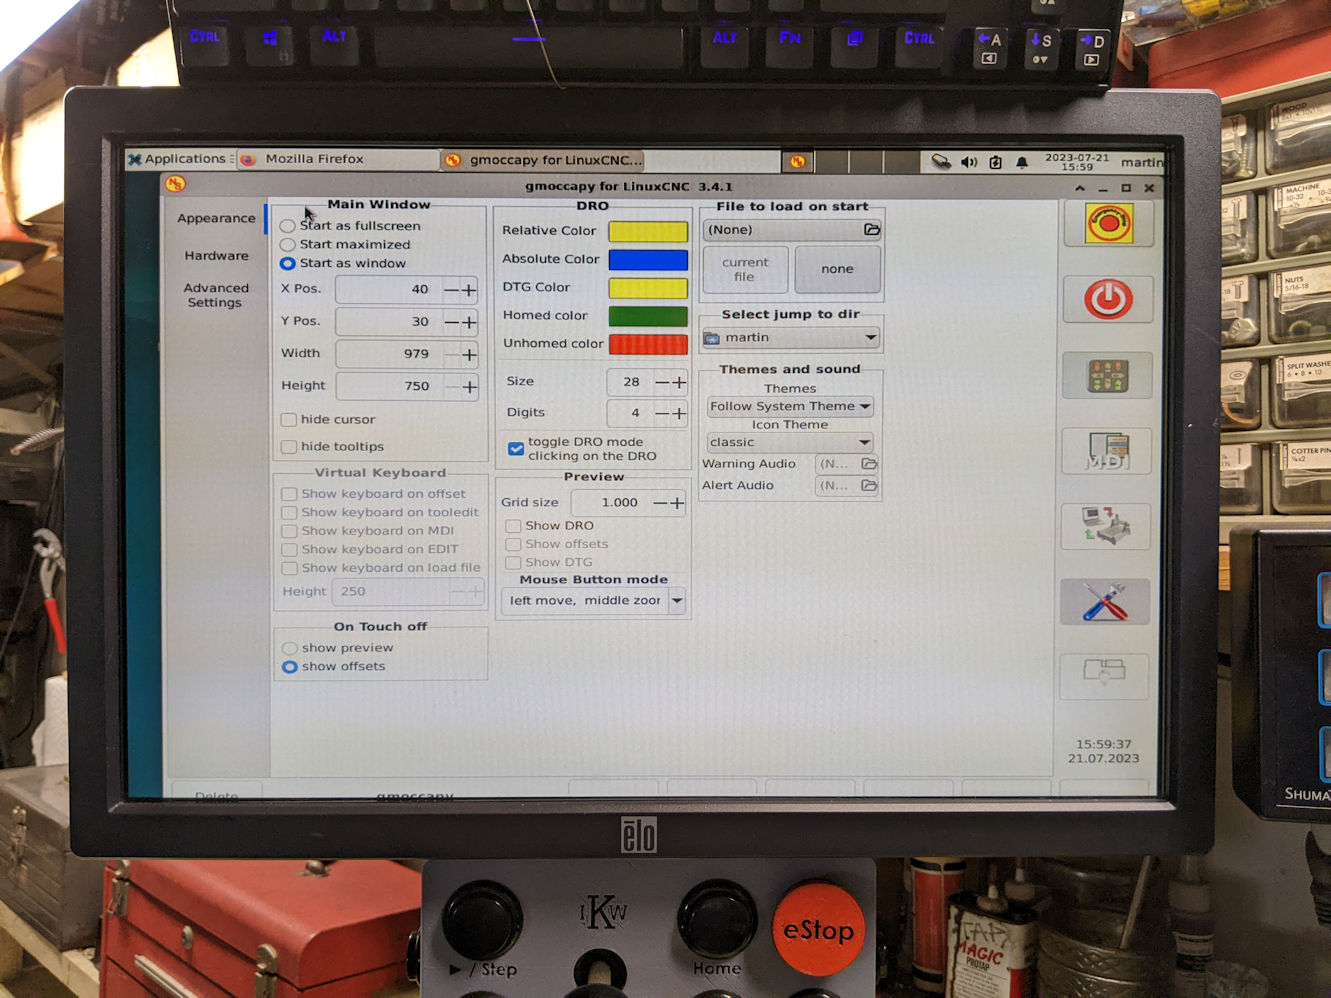The image size is (1331, 998).
Task: Toggle DRO mode clicking on DRO checkbox
Action: (516, 449)
